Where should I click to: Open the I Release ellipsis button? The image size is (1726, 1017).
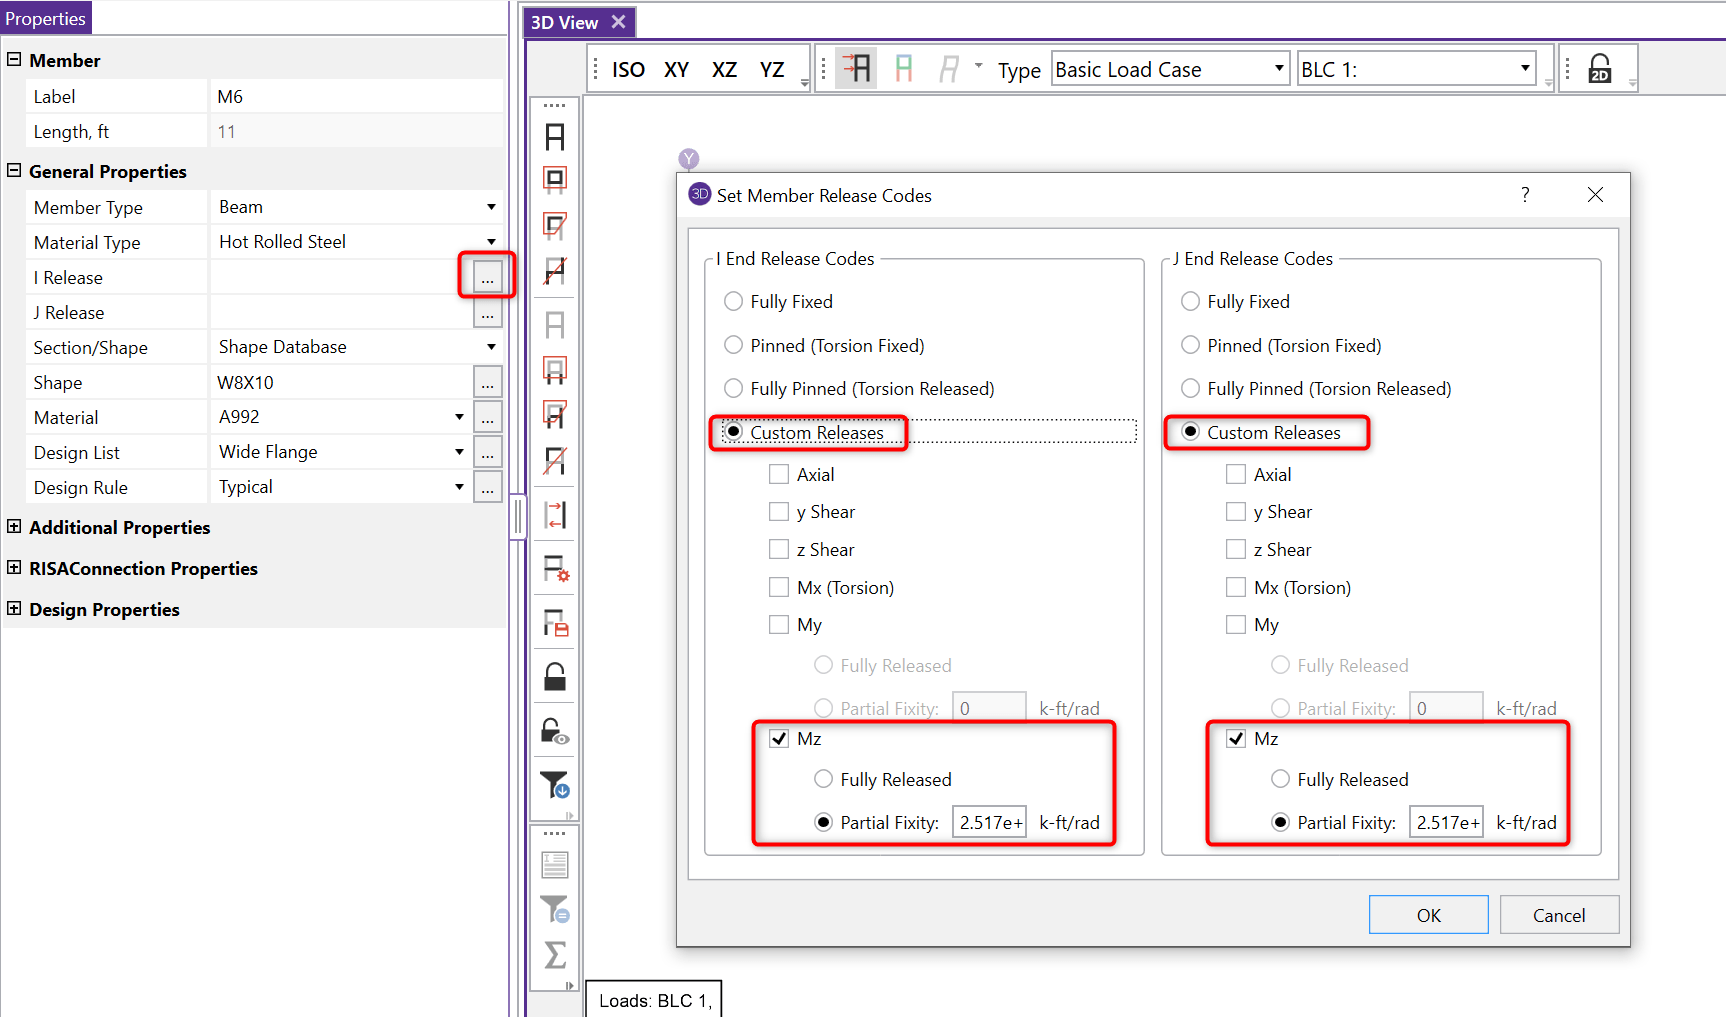pyautogui.click(x=487, y=277)
